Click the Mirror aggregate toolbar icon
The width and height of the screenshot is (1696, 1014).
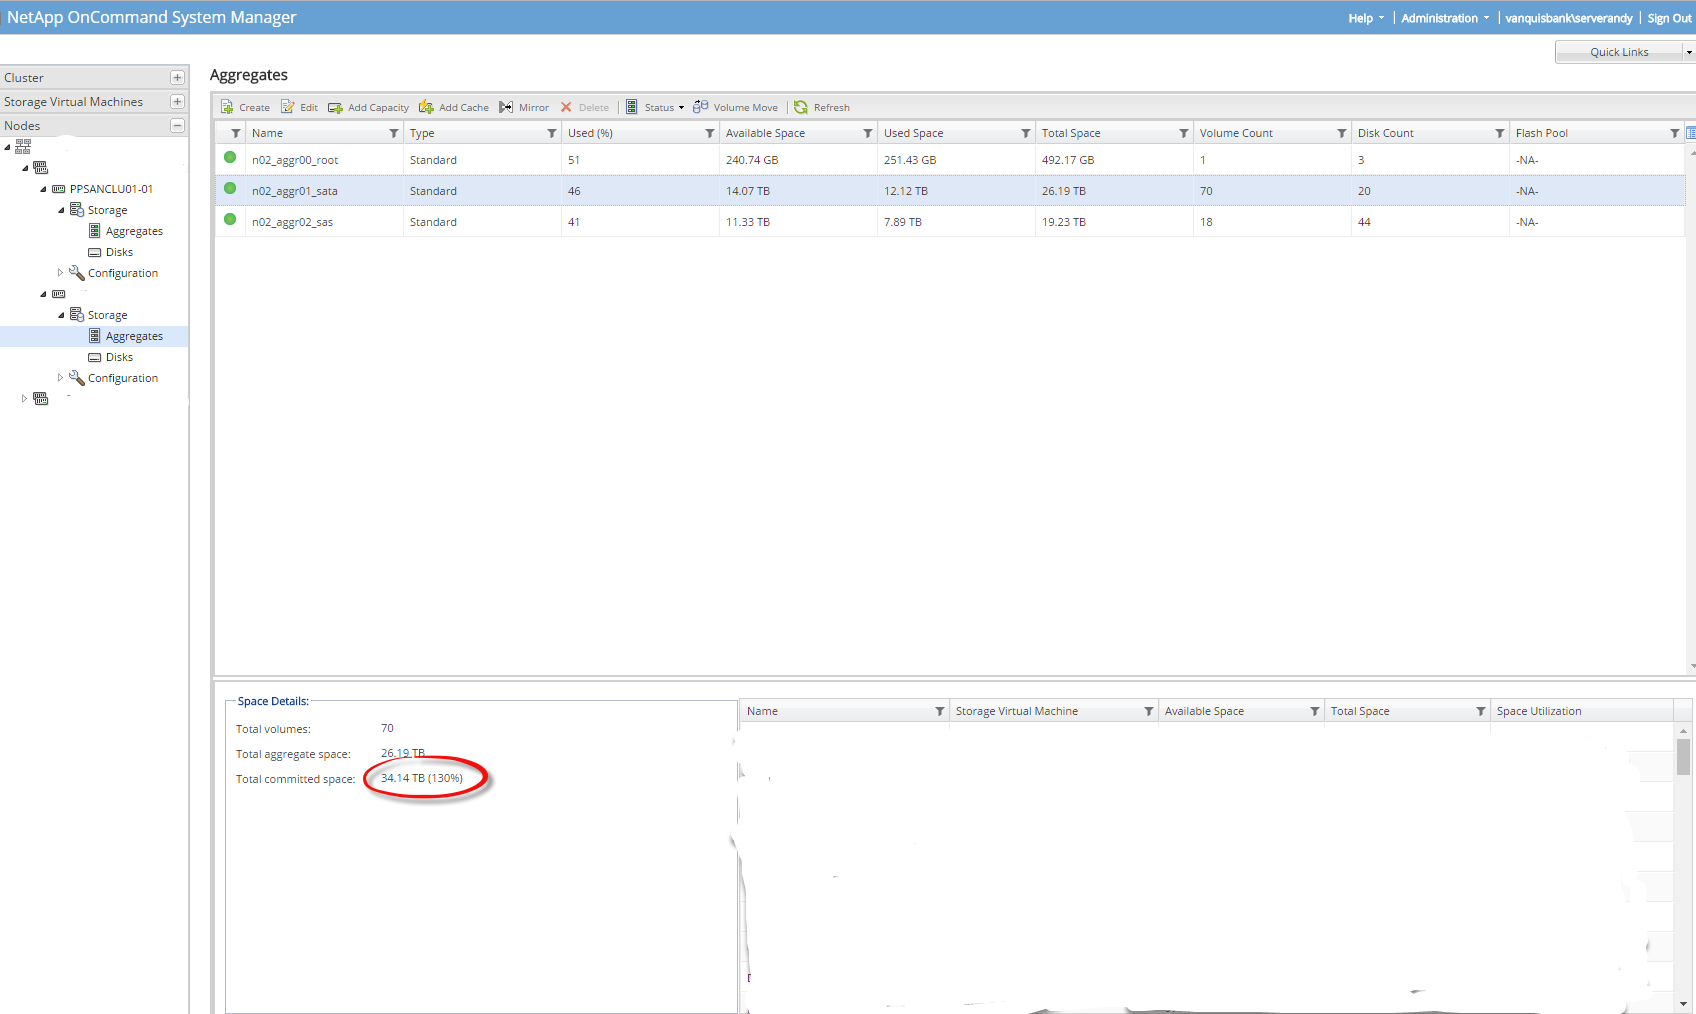pos(507,108)
